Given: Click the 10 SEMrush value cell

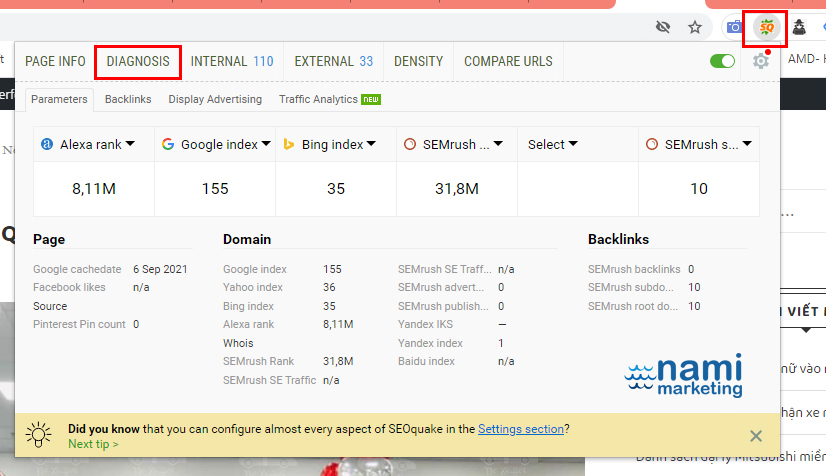Looking at the screenshot, I should pos(699,189).
